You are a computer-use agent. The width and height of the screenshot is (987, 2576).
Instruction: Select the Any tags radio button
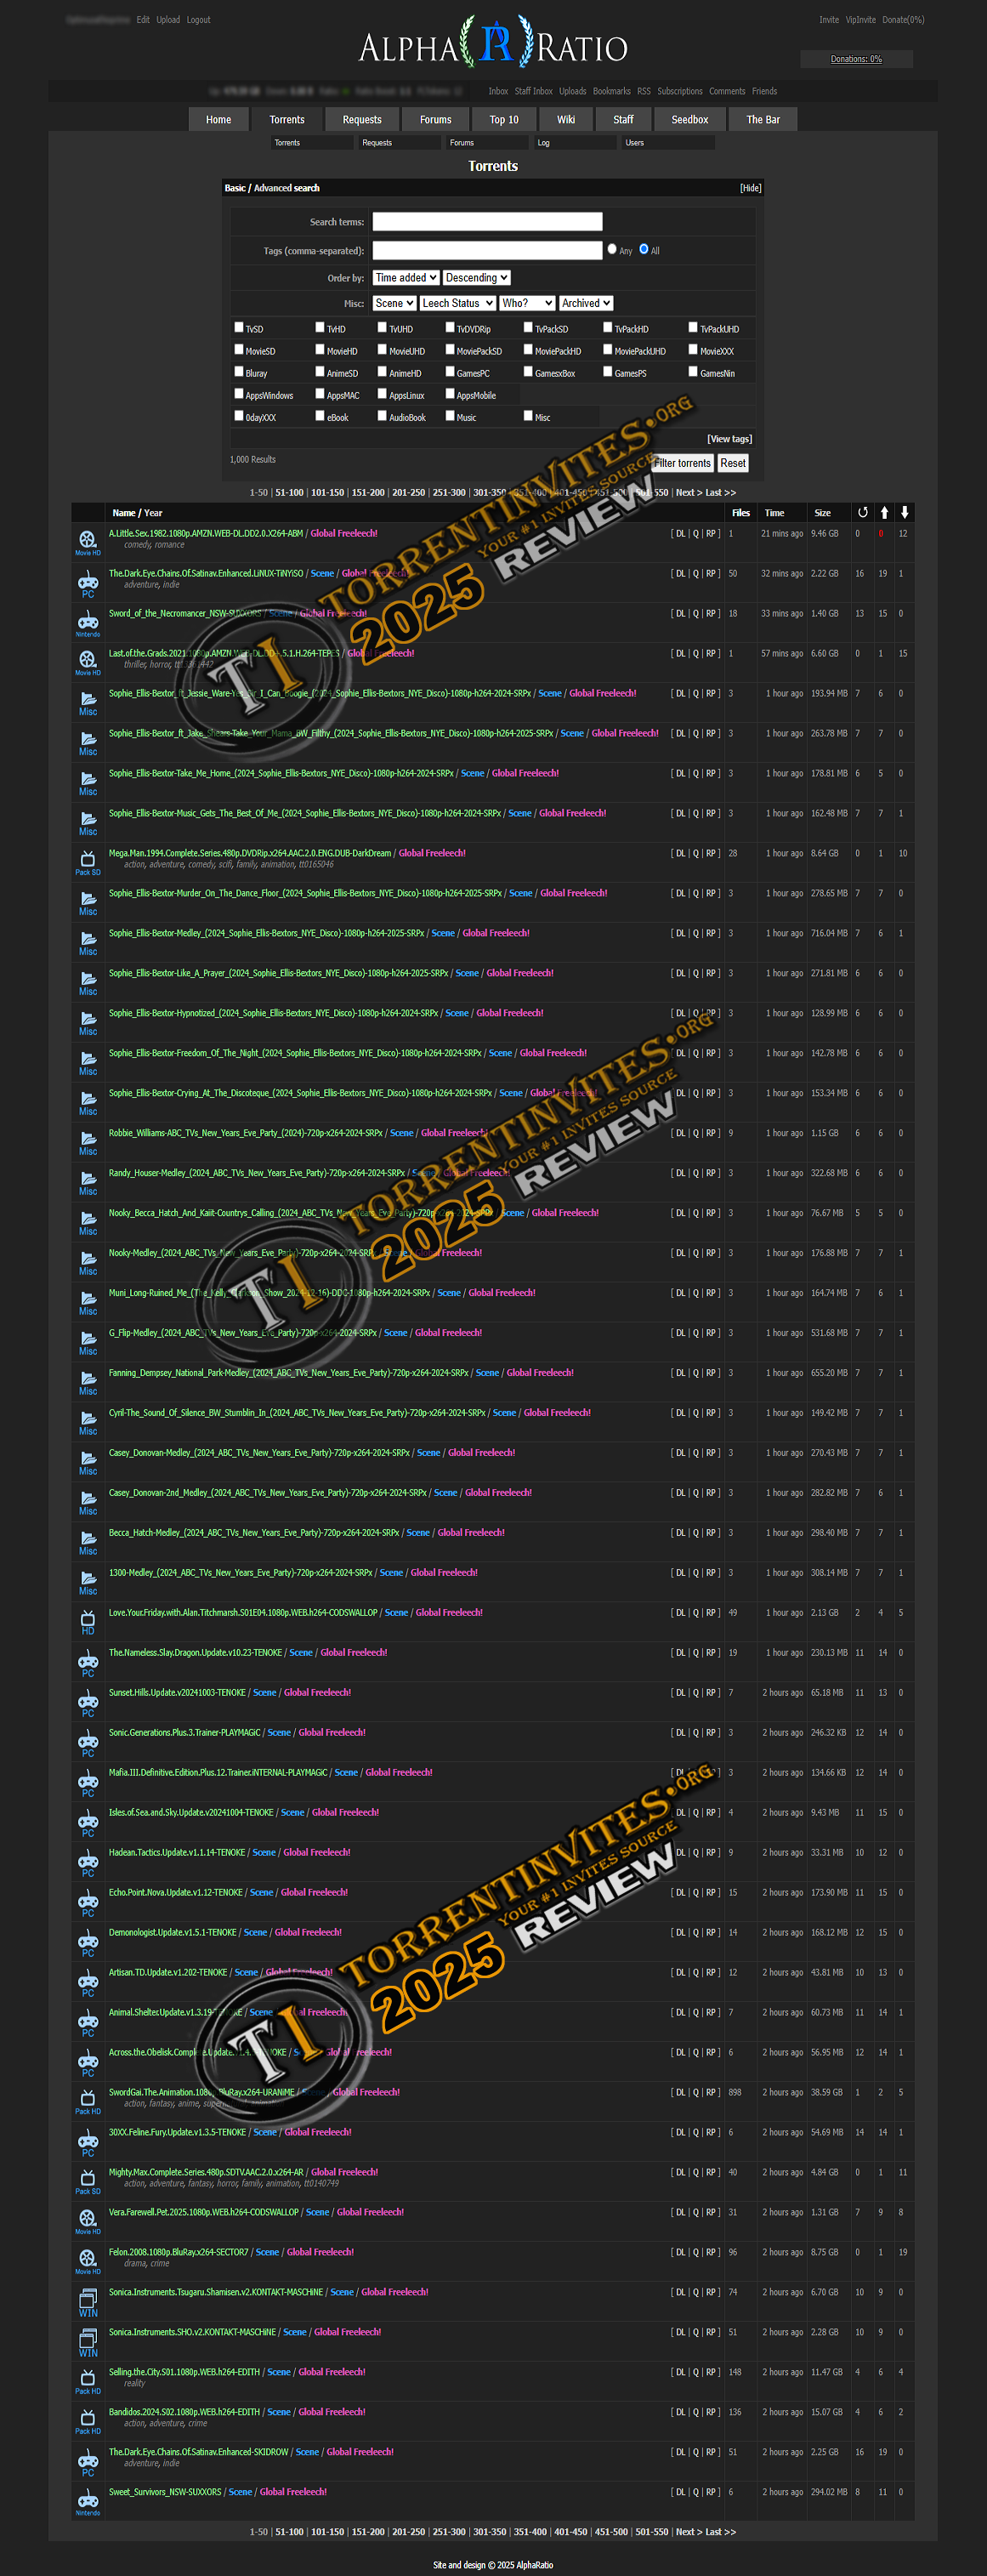click(612, 249)
